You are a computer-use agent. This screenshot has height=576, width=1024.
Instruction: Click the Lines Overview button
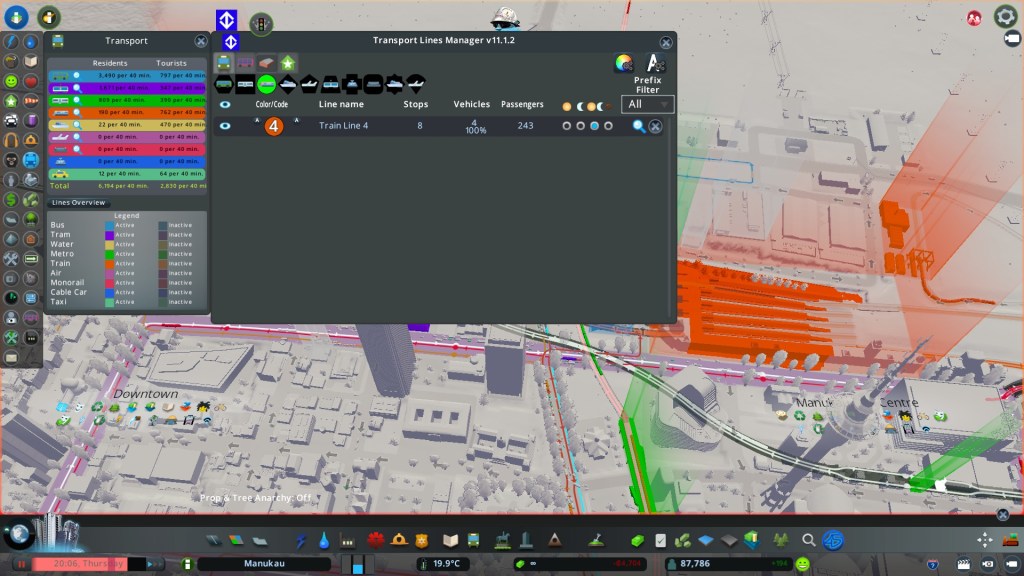pyautogui.click(x=78, y=203)
